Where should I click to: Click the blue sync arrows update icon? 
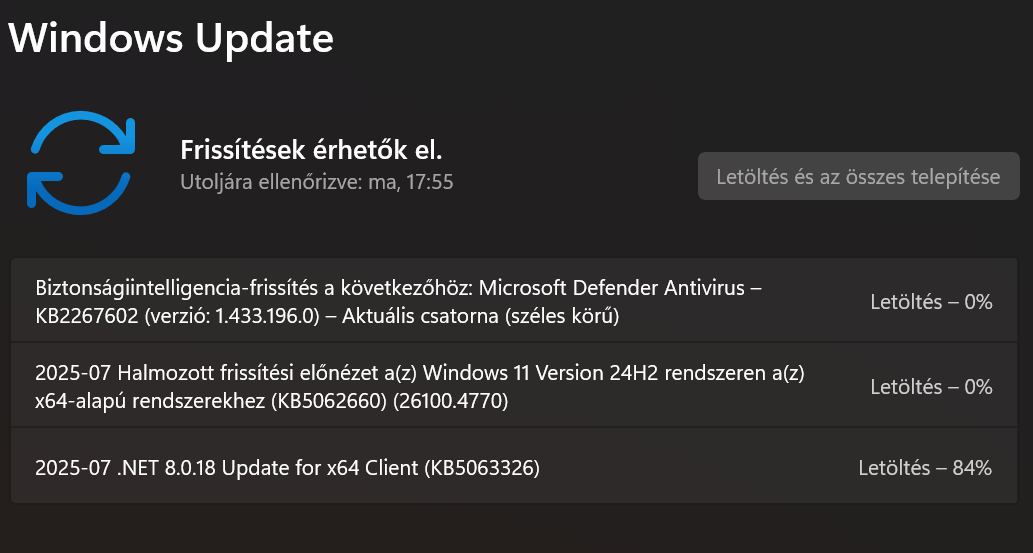81,164
